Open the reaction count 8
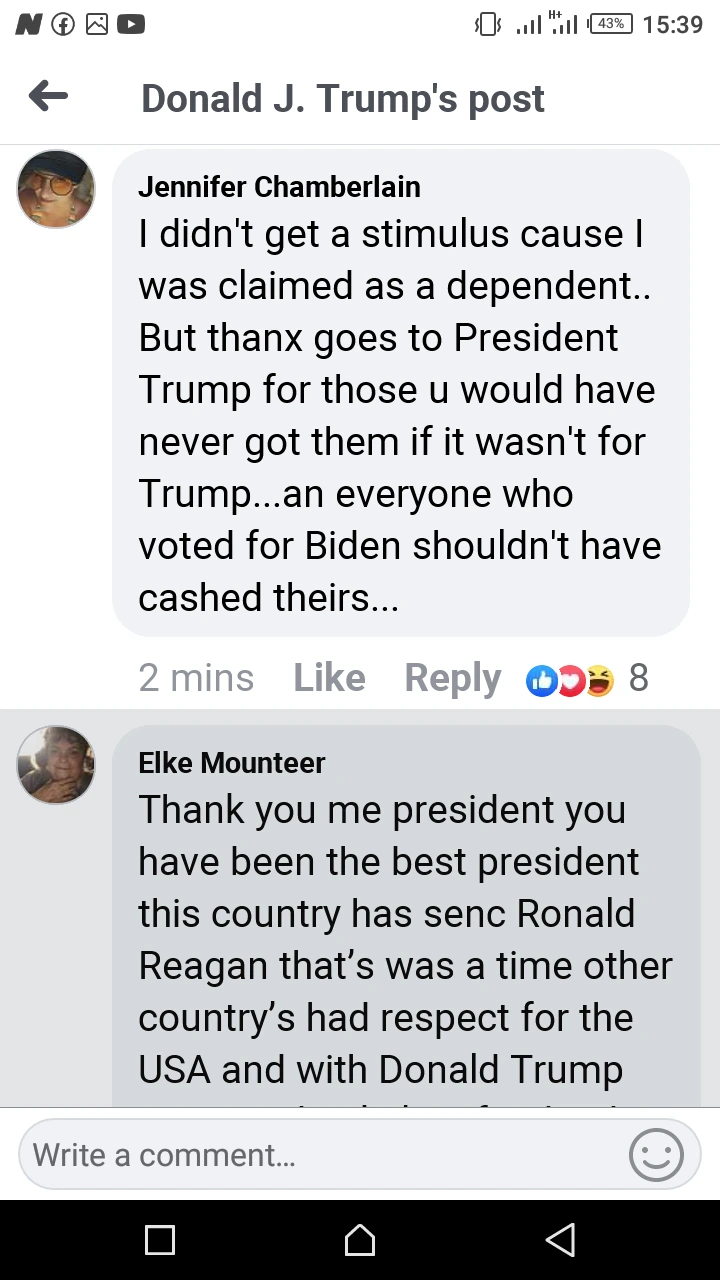The height and width of the screenshot is (1280, 720). click(639, 678)
